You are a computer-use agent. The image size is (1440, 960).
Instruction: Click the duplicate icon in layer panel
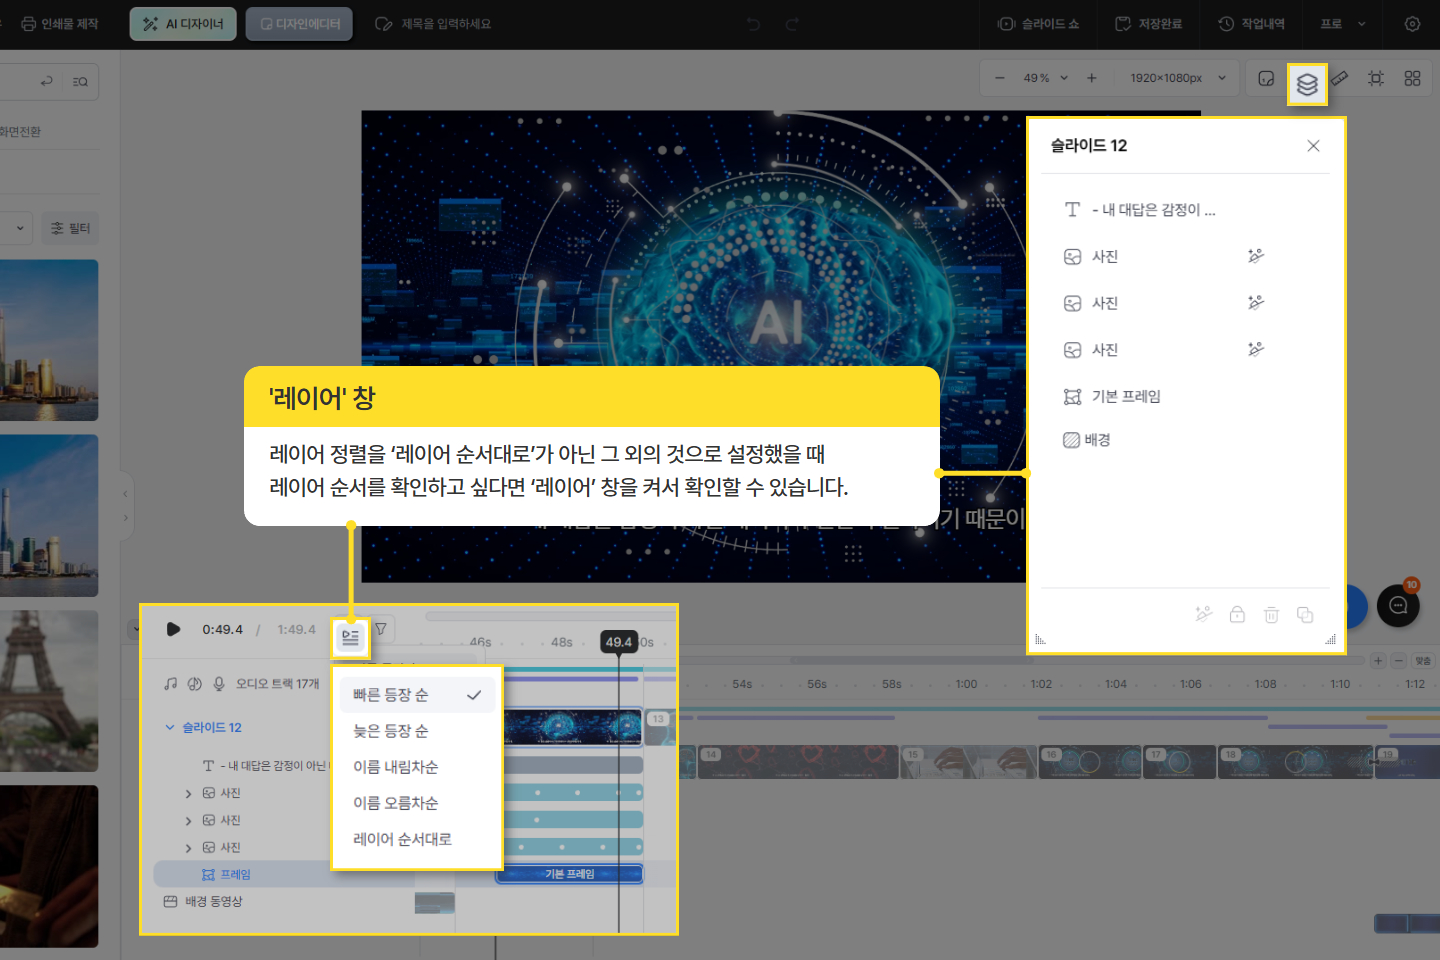point(1305,615)
